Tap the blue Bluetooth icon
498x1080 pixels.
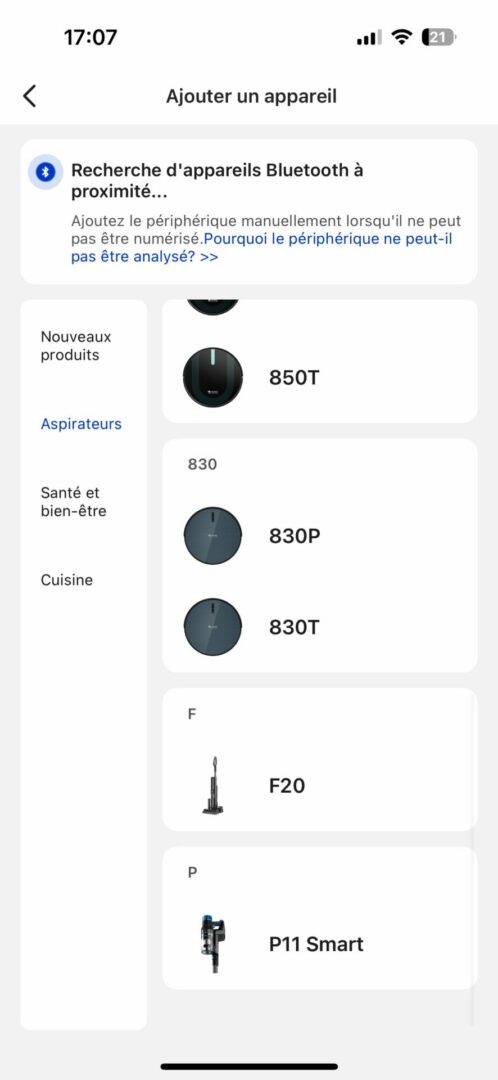click(x=45, y=172)
